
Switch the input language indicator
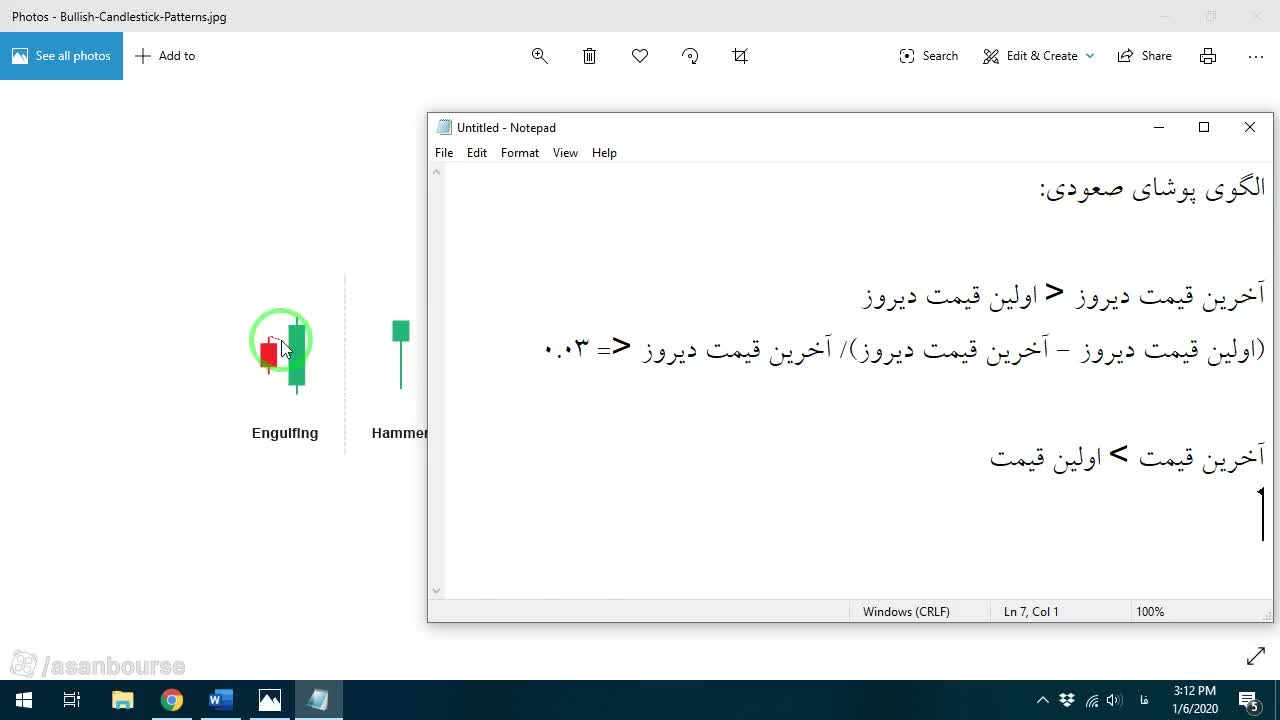pos(1144,700)
